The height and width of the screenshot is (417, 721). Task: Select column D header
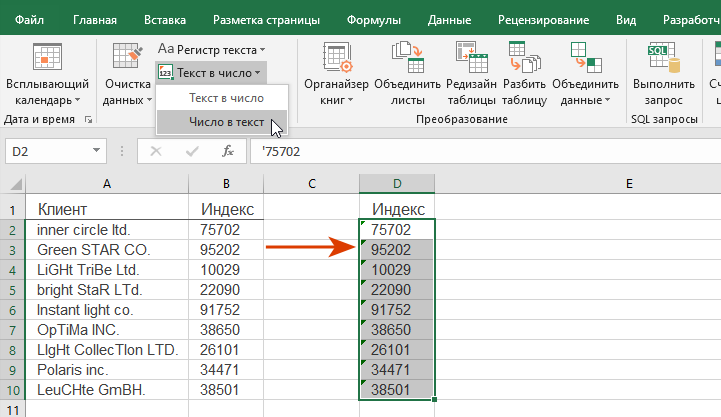(x=396, y=183)
